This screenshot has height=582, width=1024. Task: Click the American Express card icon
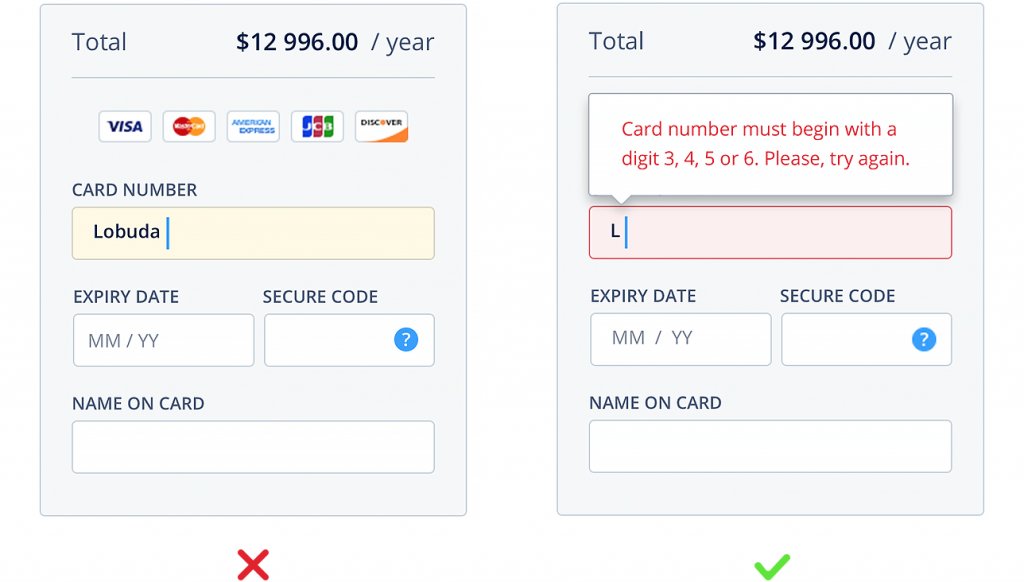(x=252, y=126)
